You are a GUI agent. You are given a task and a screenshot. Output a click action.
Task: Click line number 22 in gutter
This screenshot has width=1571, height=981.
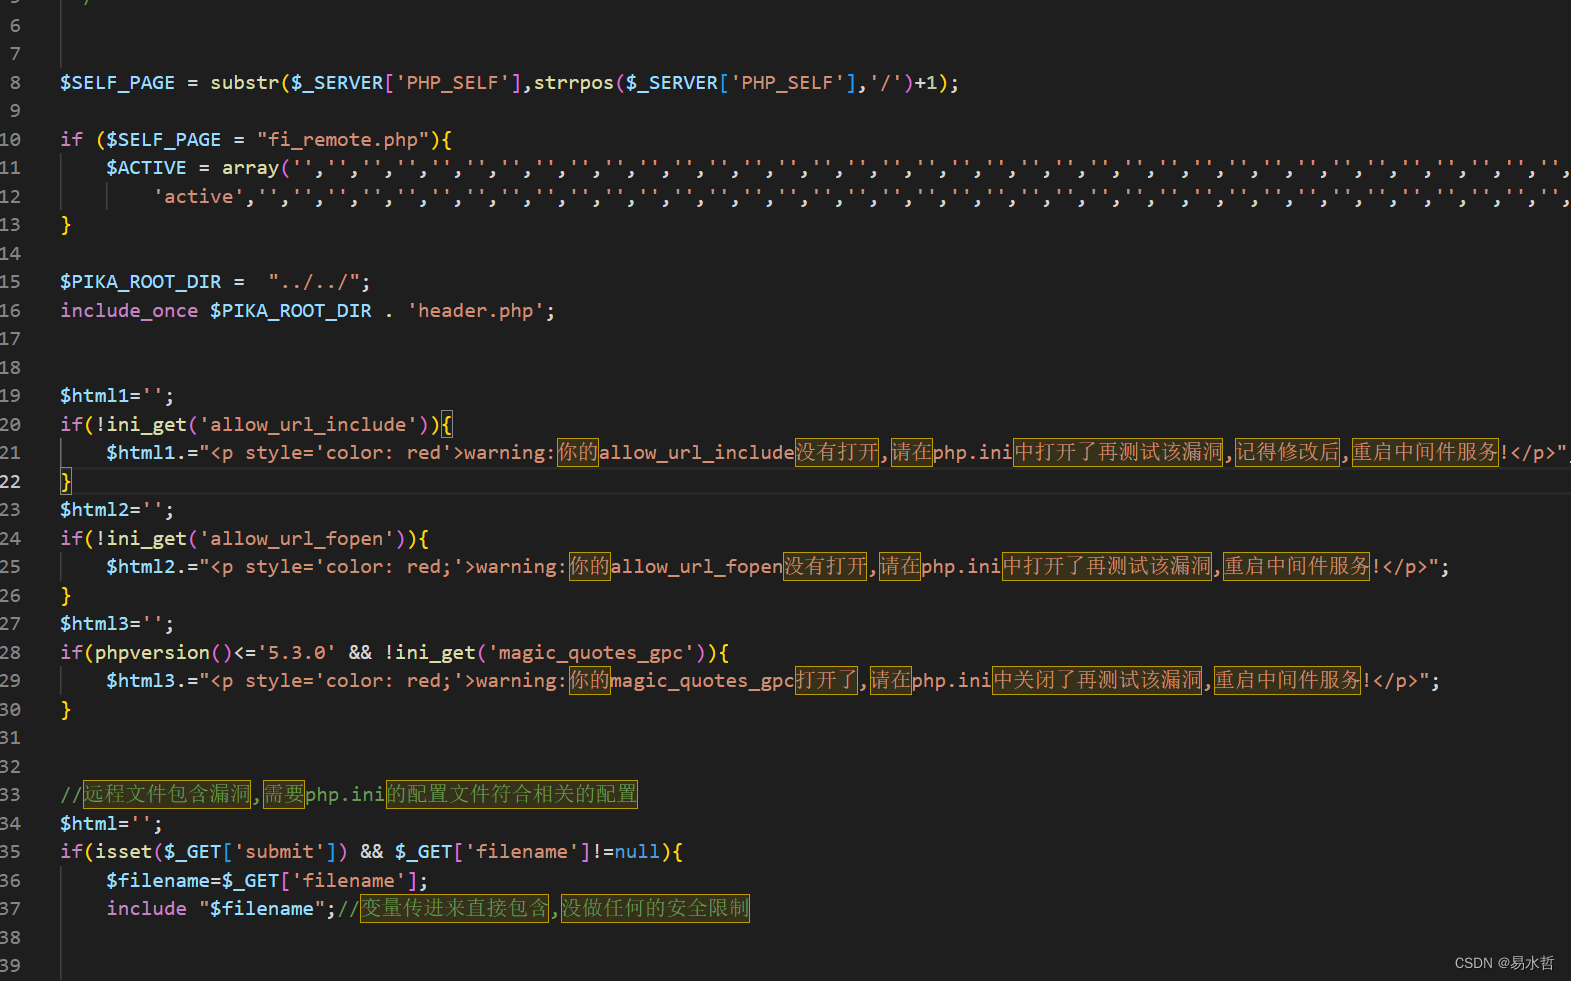10,482
